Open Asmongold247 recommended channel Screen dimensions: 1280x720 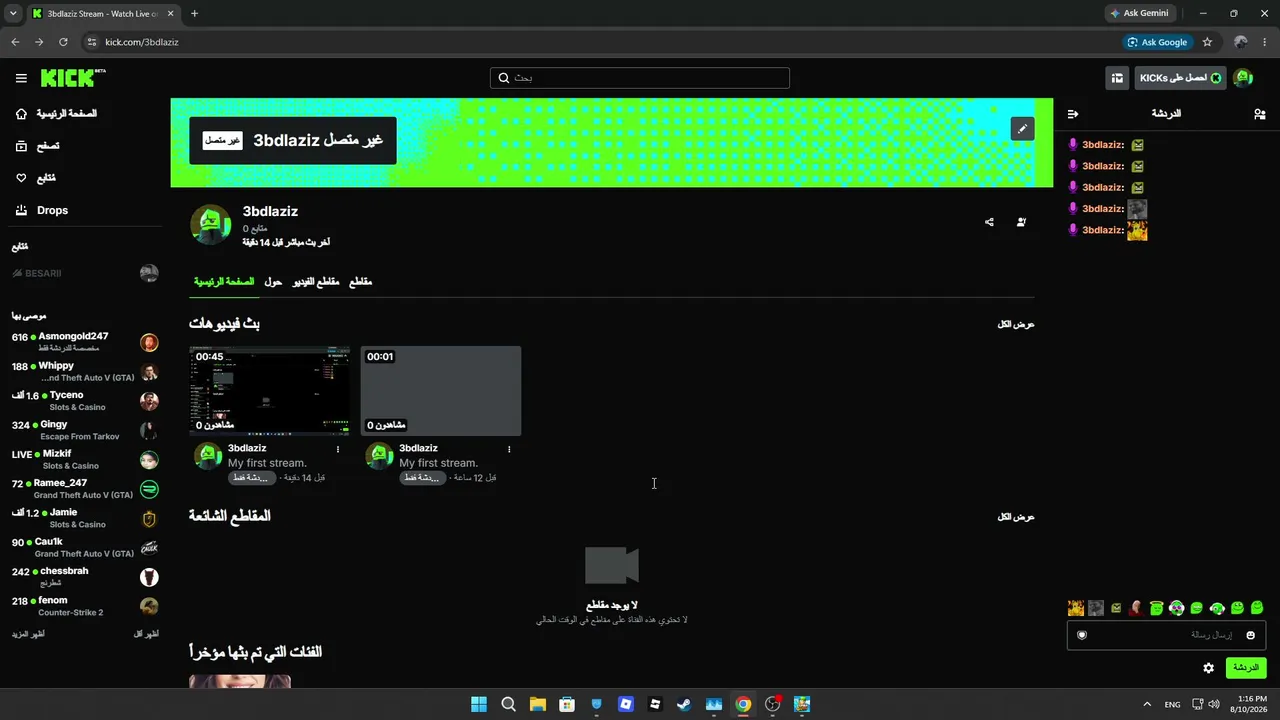[85, 342]
